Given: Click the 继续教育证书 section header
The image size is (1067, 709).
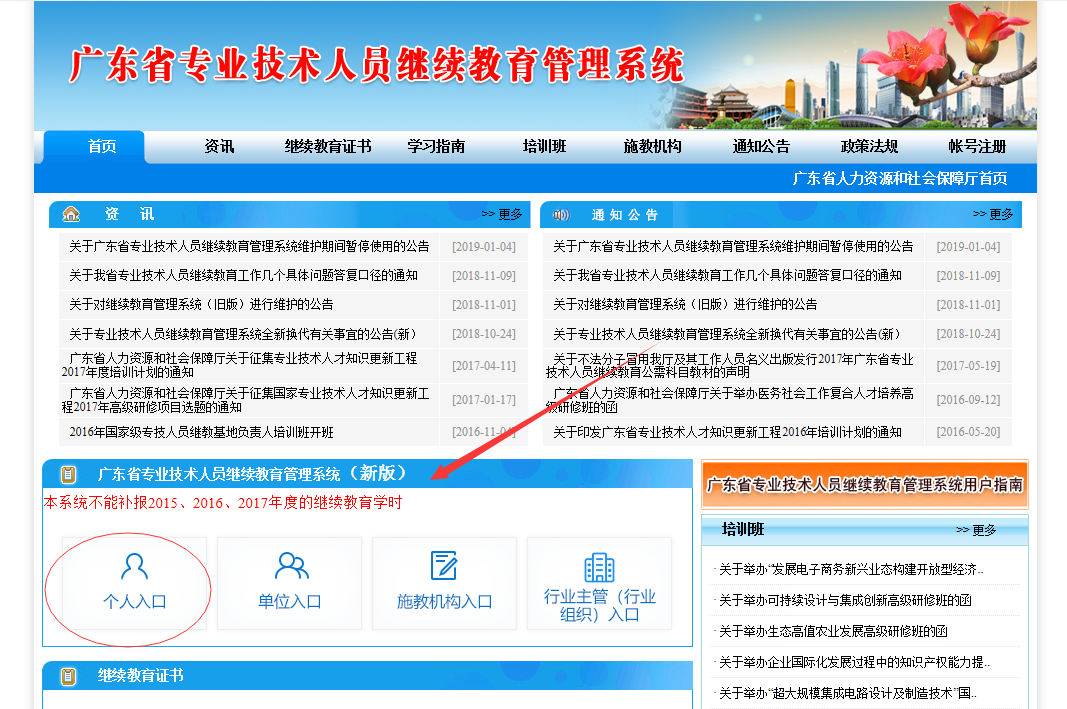Looking at the screenshot, I should 140,676.
